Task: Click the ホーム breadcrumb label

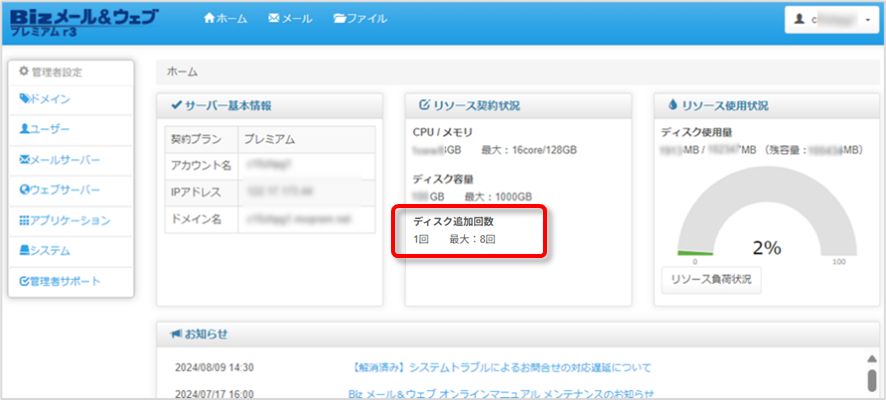Action: click(x=182, y=72)
